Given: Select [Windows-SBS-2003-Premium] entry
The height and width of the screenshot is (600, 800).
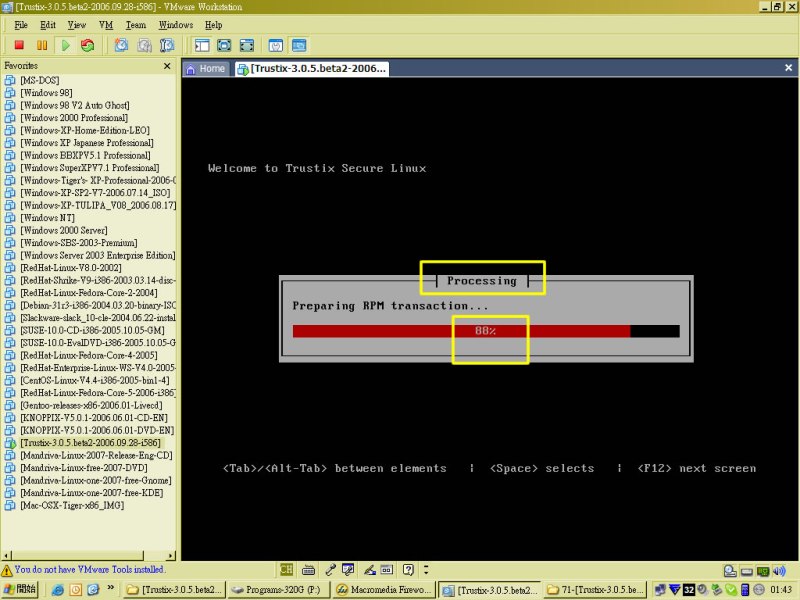Looking at the screenshot, I should pyautogui.click(x=79, y=243).
